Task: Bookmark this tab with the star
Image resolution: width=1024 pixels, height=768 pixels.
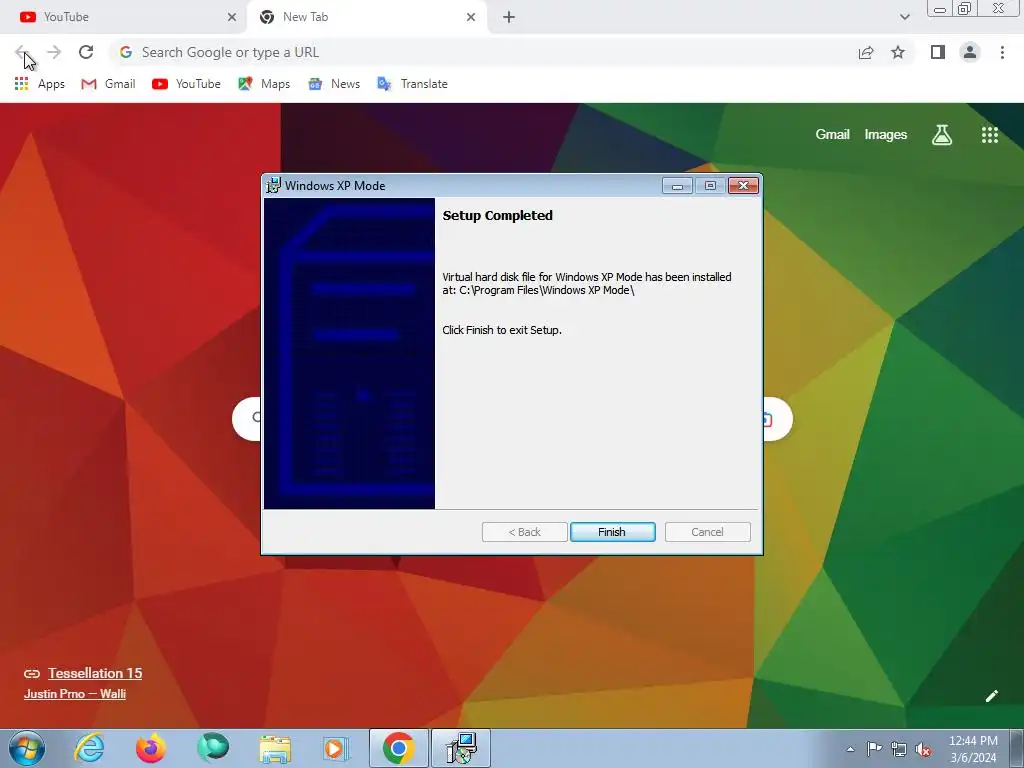Action: [x=898, y=52]
